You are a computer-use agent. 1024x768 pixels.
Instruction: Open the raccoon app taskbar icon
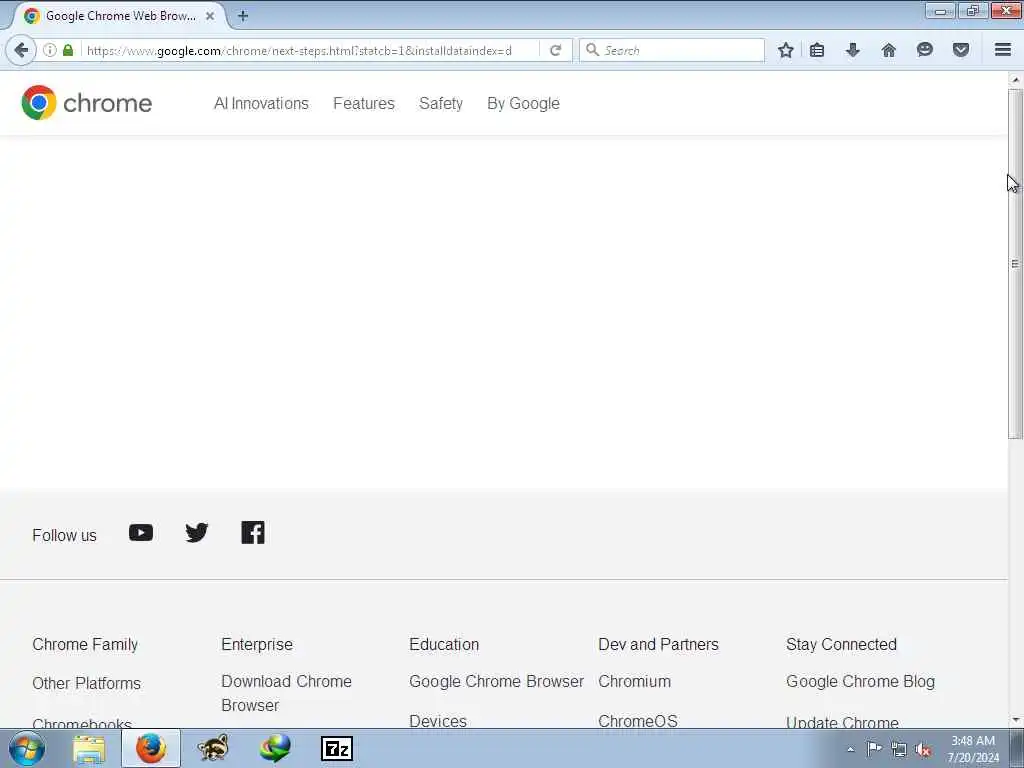coord(213,748)
